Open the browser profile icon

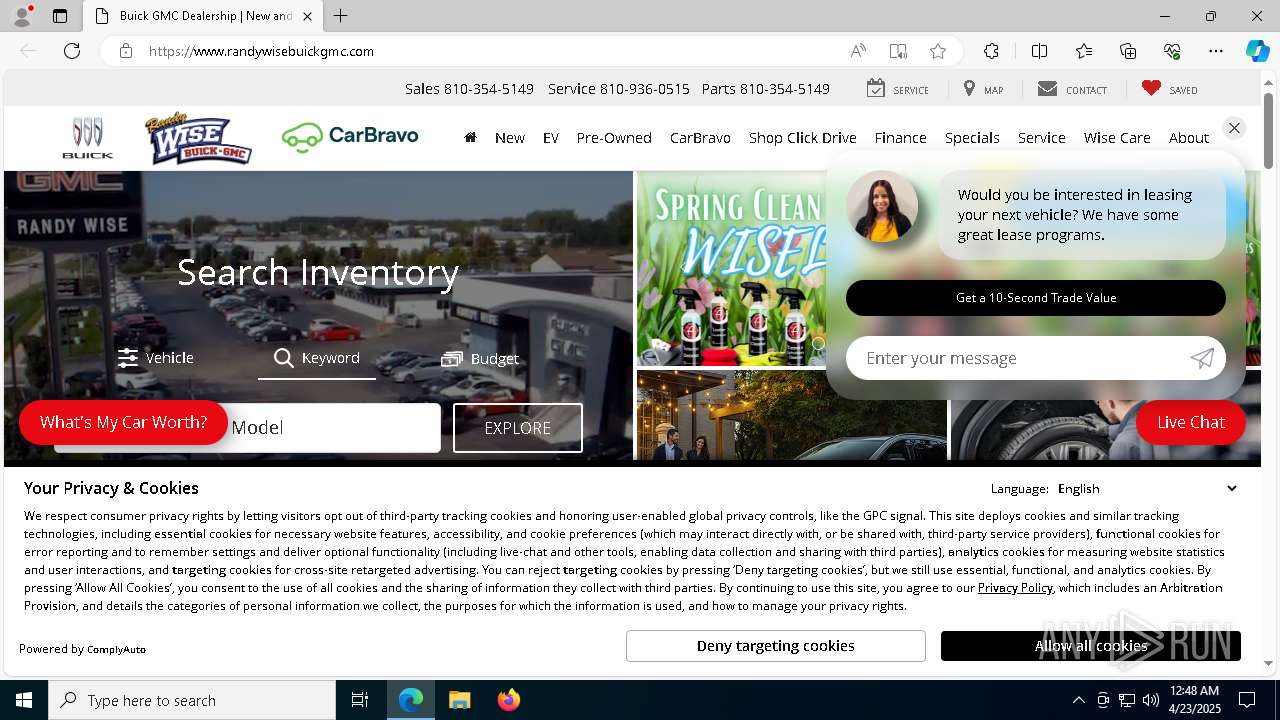click(22, 16)
